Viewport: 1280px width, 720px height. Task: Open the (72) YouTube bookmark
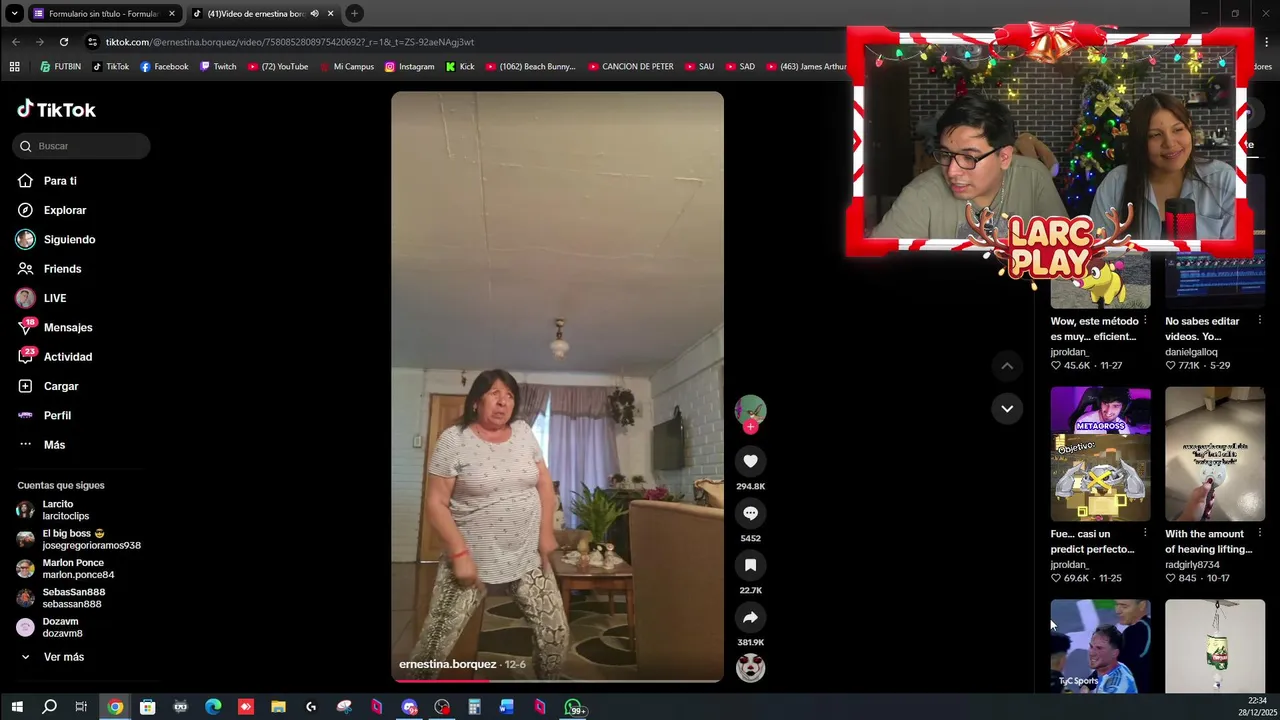coord(277,67)
